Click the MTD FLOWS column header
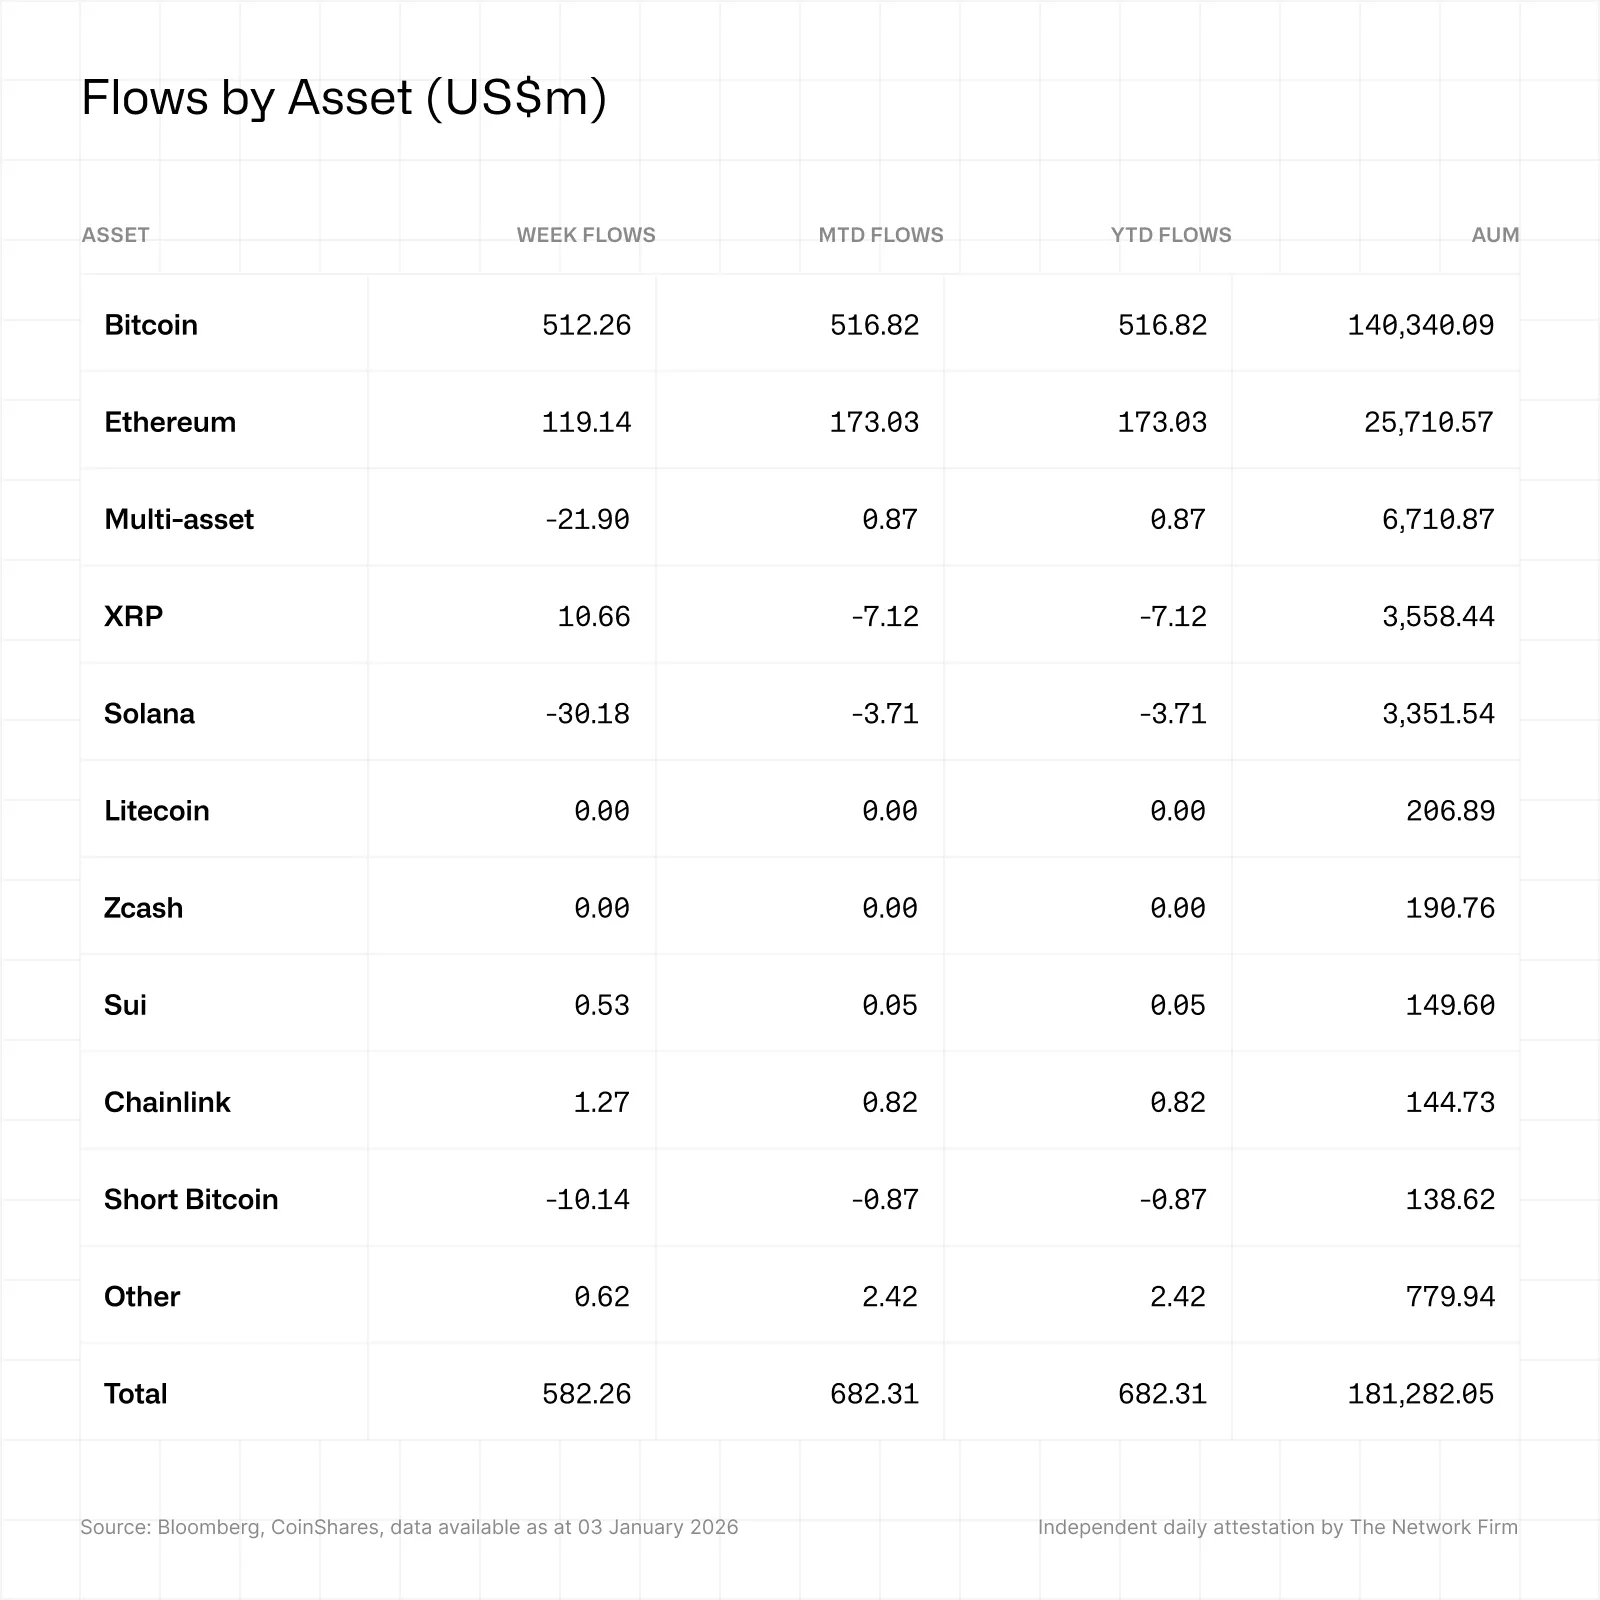 click(880, 235)
